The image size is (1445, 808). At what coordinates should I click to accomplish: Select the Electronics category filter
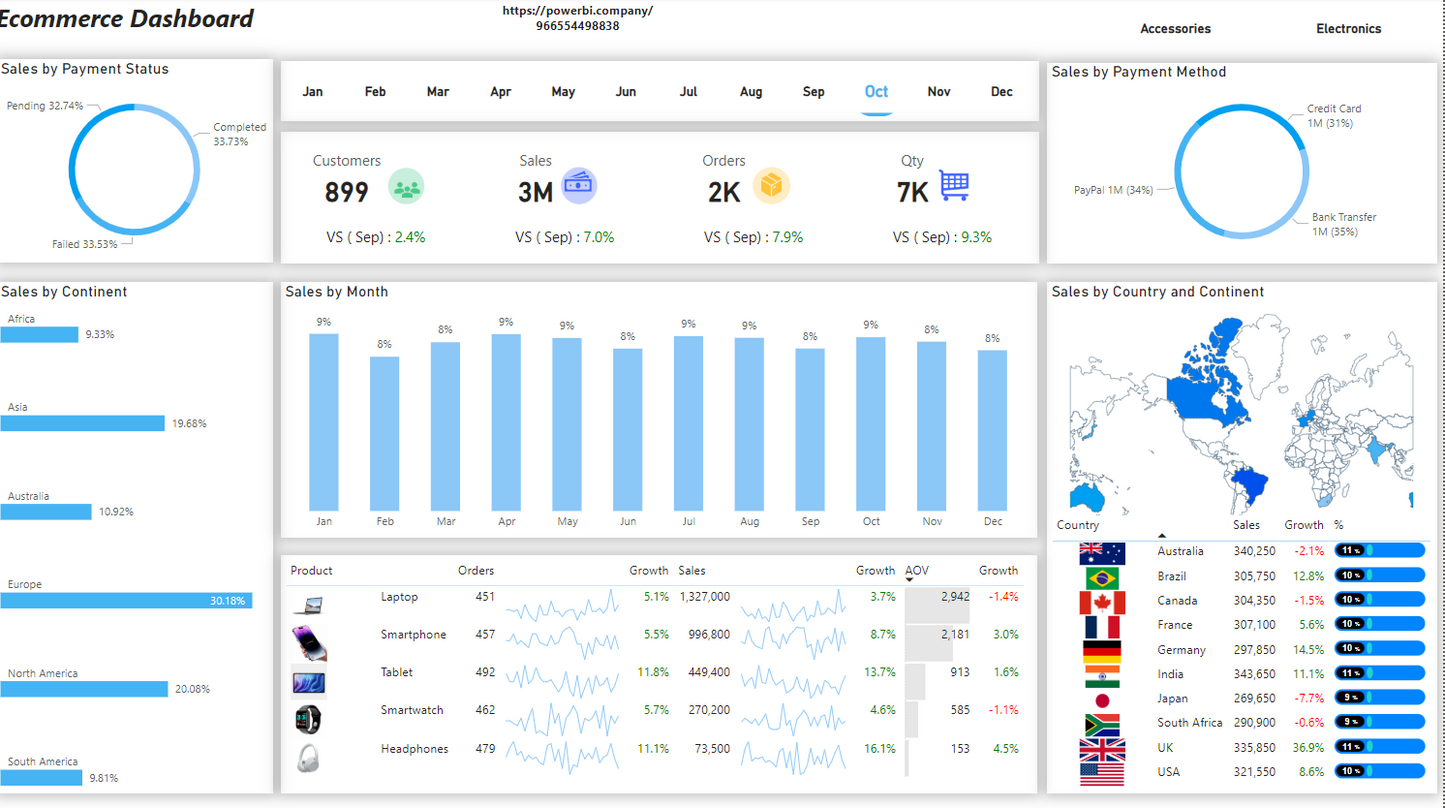pyautogui.click(x=1348, y=29)
